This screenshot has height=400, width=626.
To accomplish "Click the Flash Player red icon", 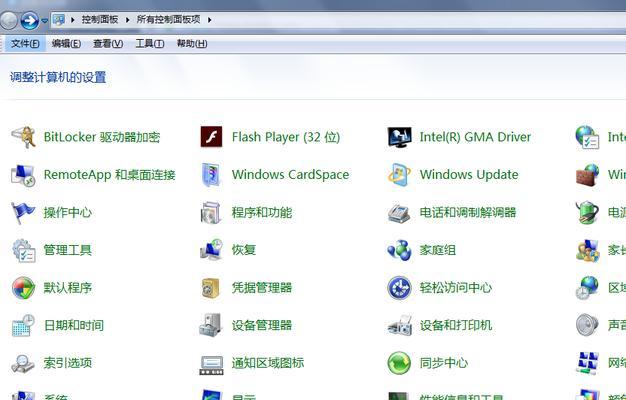I will point(211,137).
